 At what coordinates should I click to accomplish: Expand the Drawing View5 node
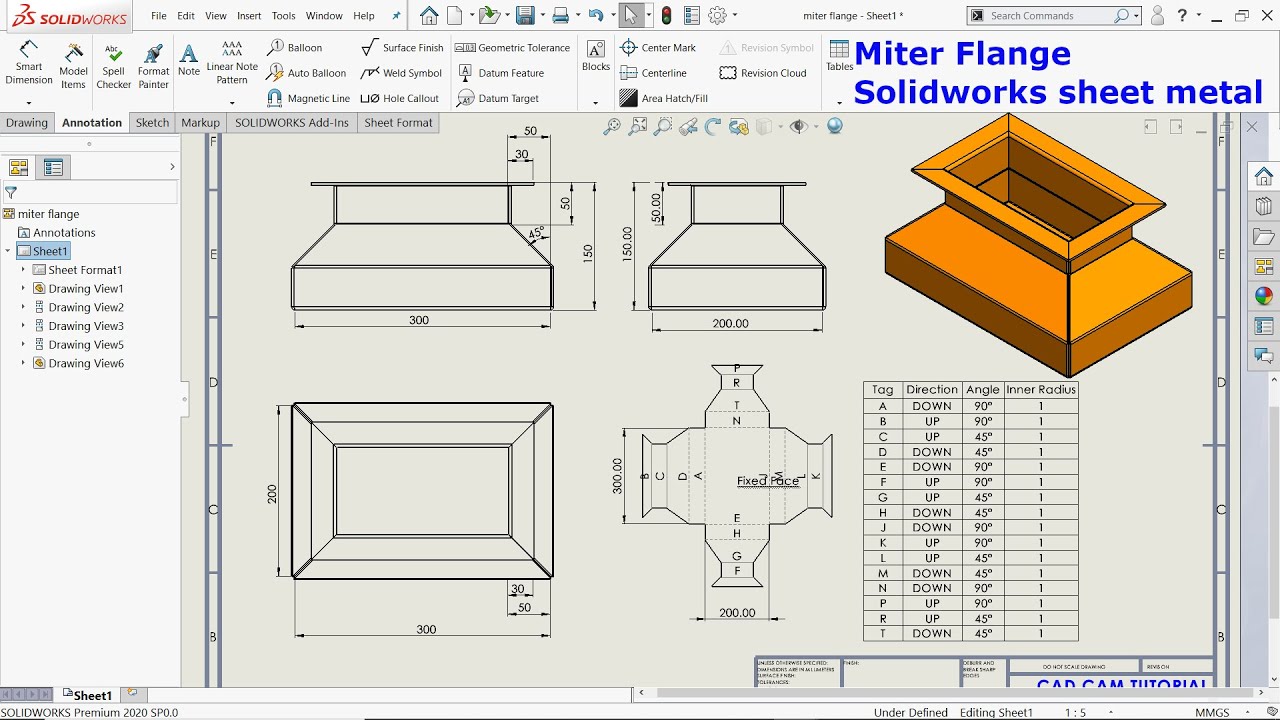click(x=23, y=345)
